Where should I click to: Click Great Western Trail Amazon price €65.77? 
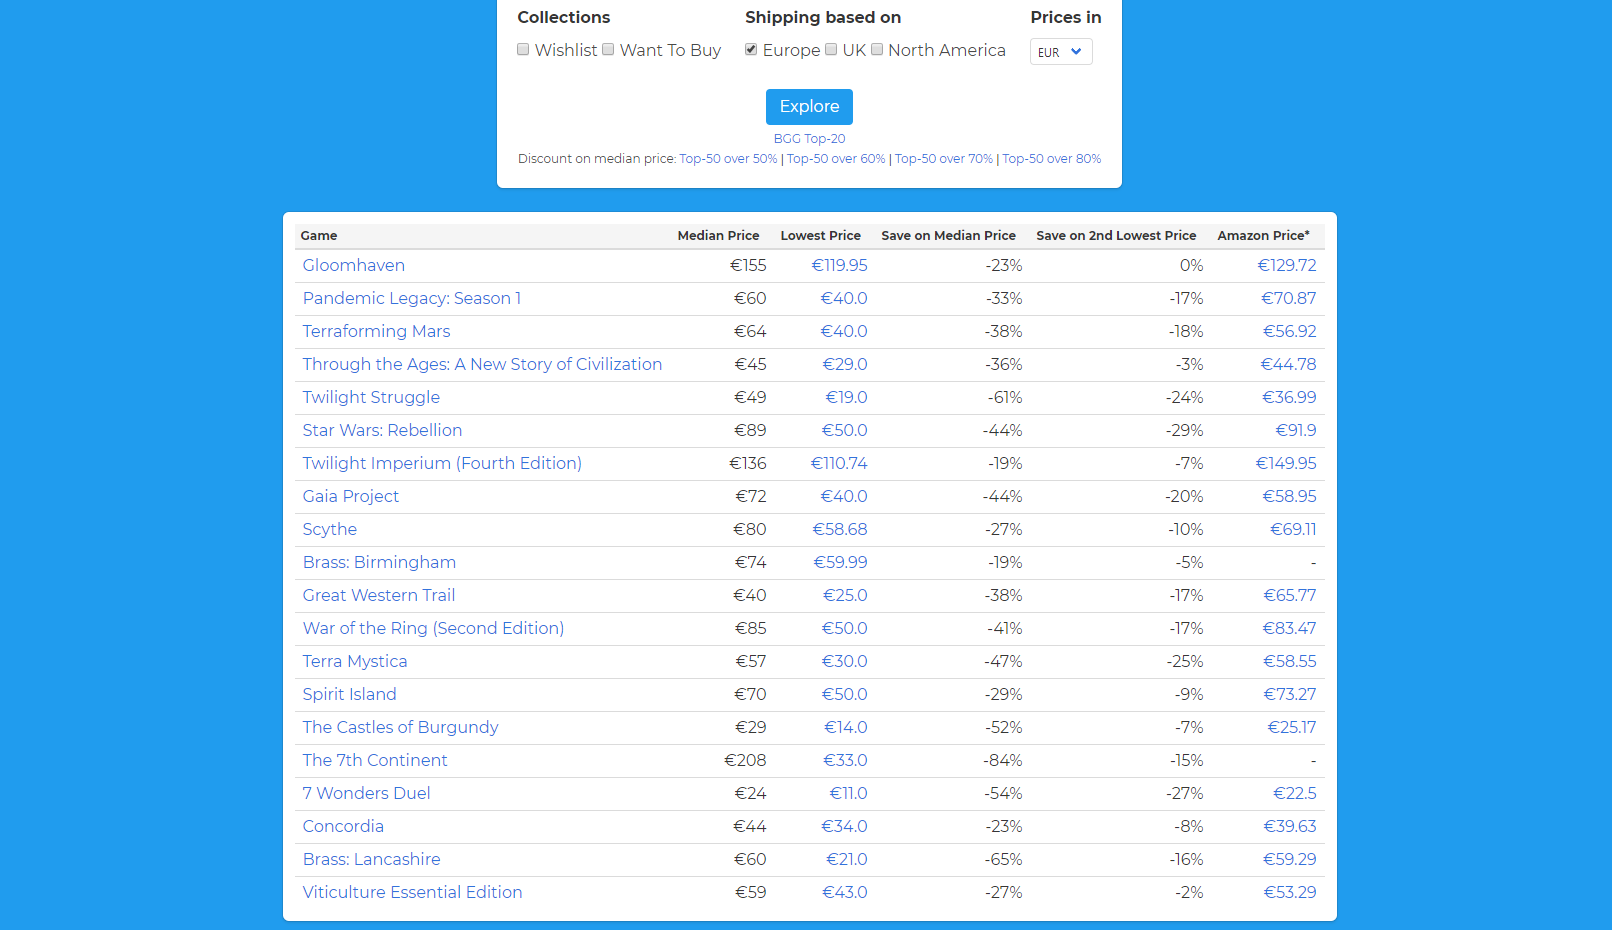(1290, 595)
